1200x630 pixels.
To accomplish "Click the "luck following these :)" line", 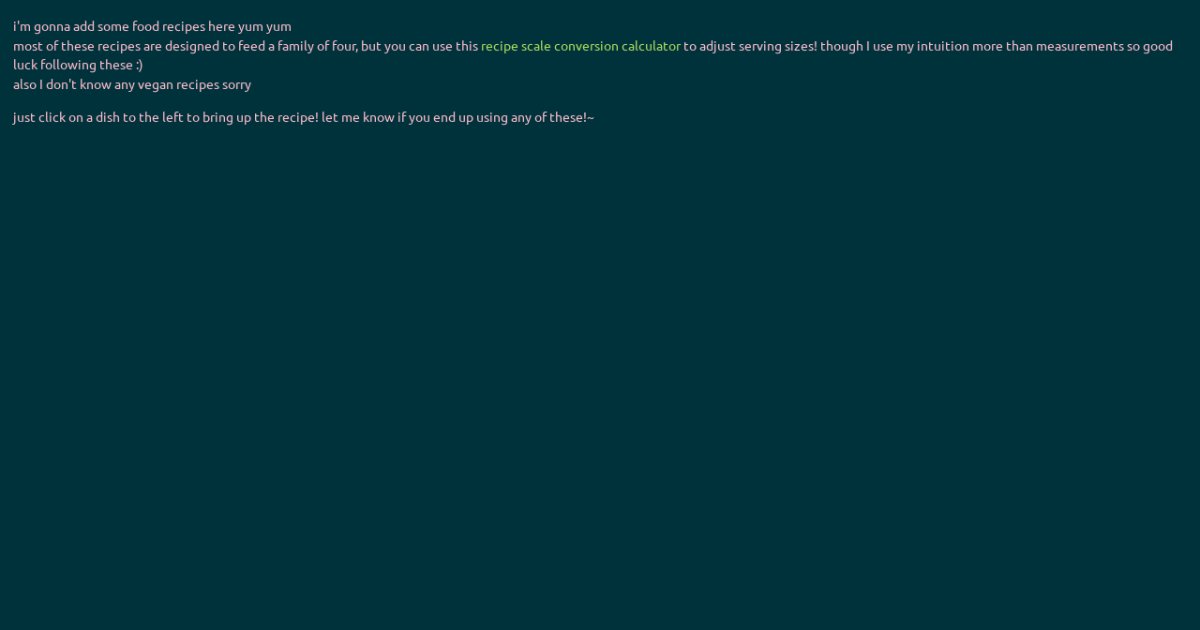I will pos(78,65).
